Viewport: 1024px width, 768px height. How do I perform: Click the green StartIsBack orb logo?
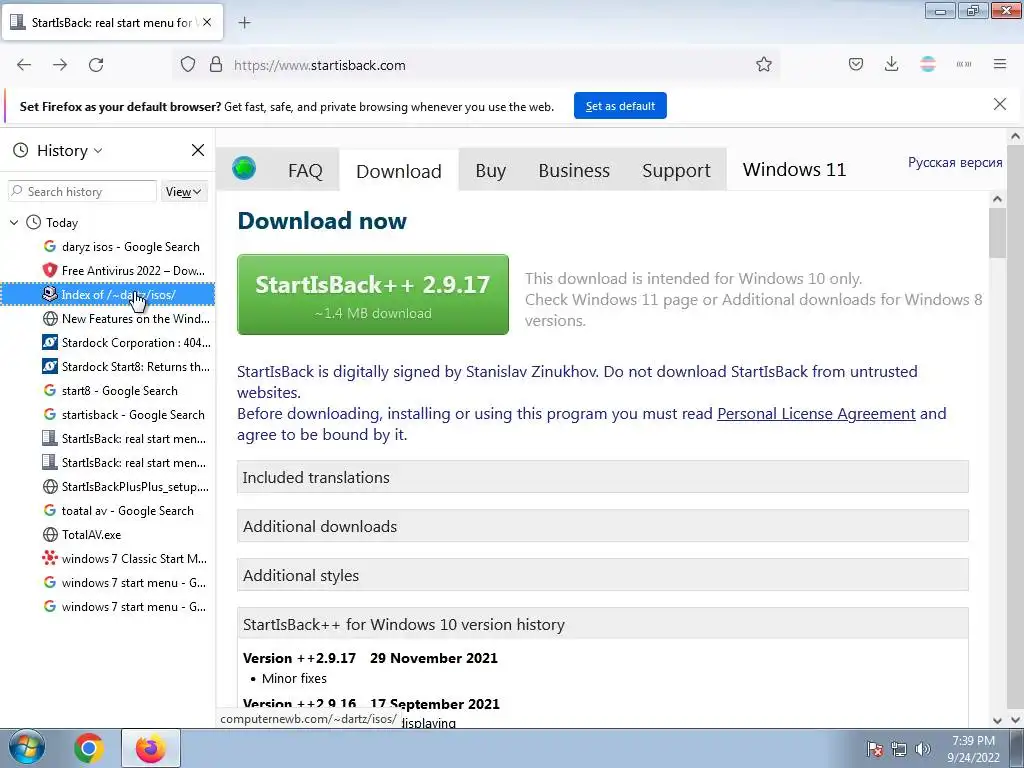point(244,168)
